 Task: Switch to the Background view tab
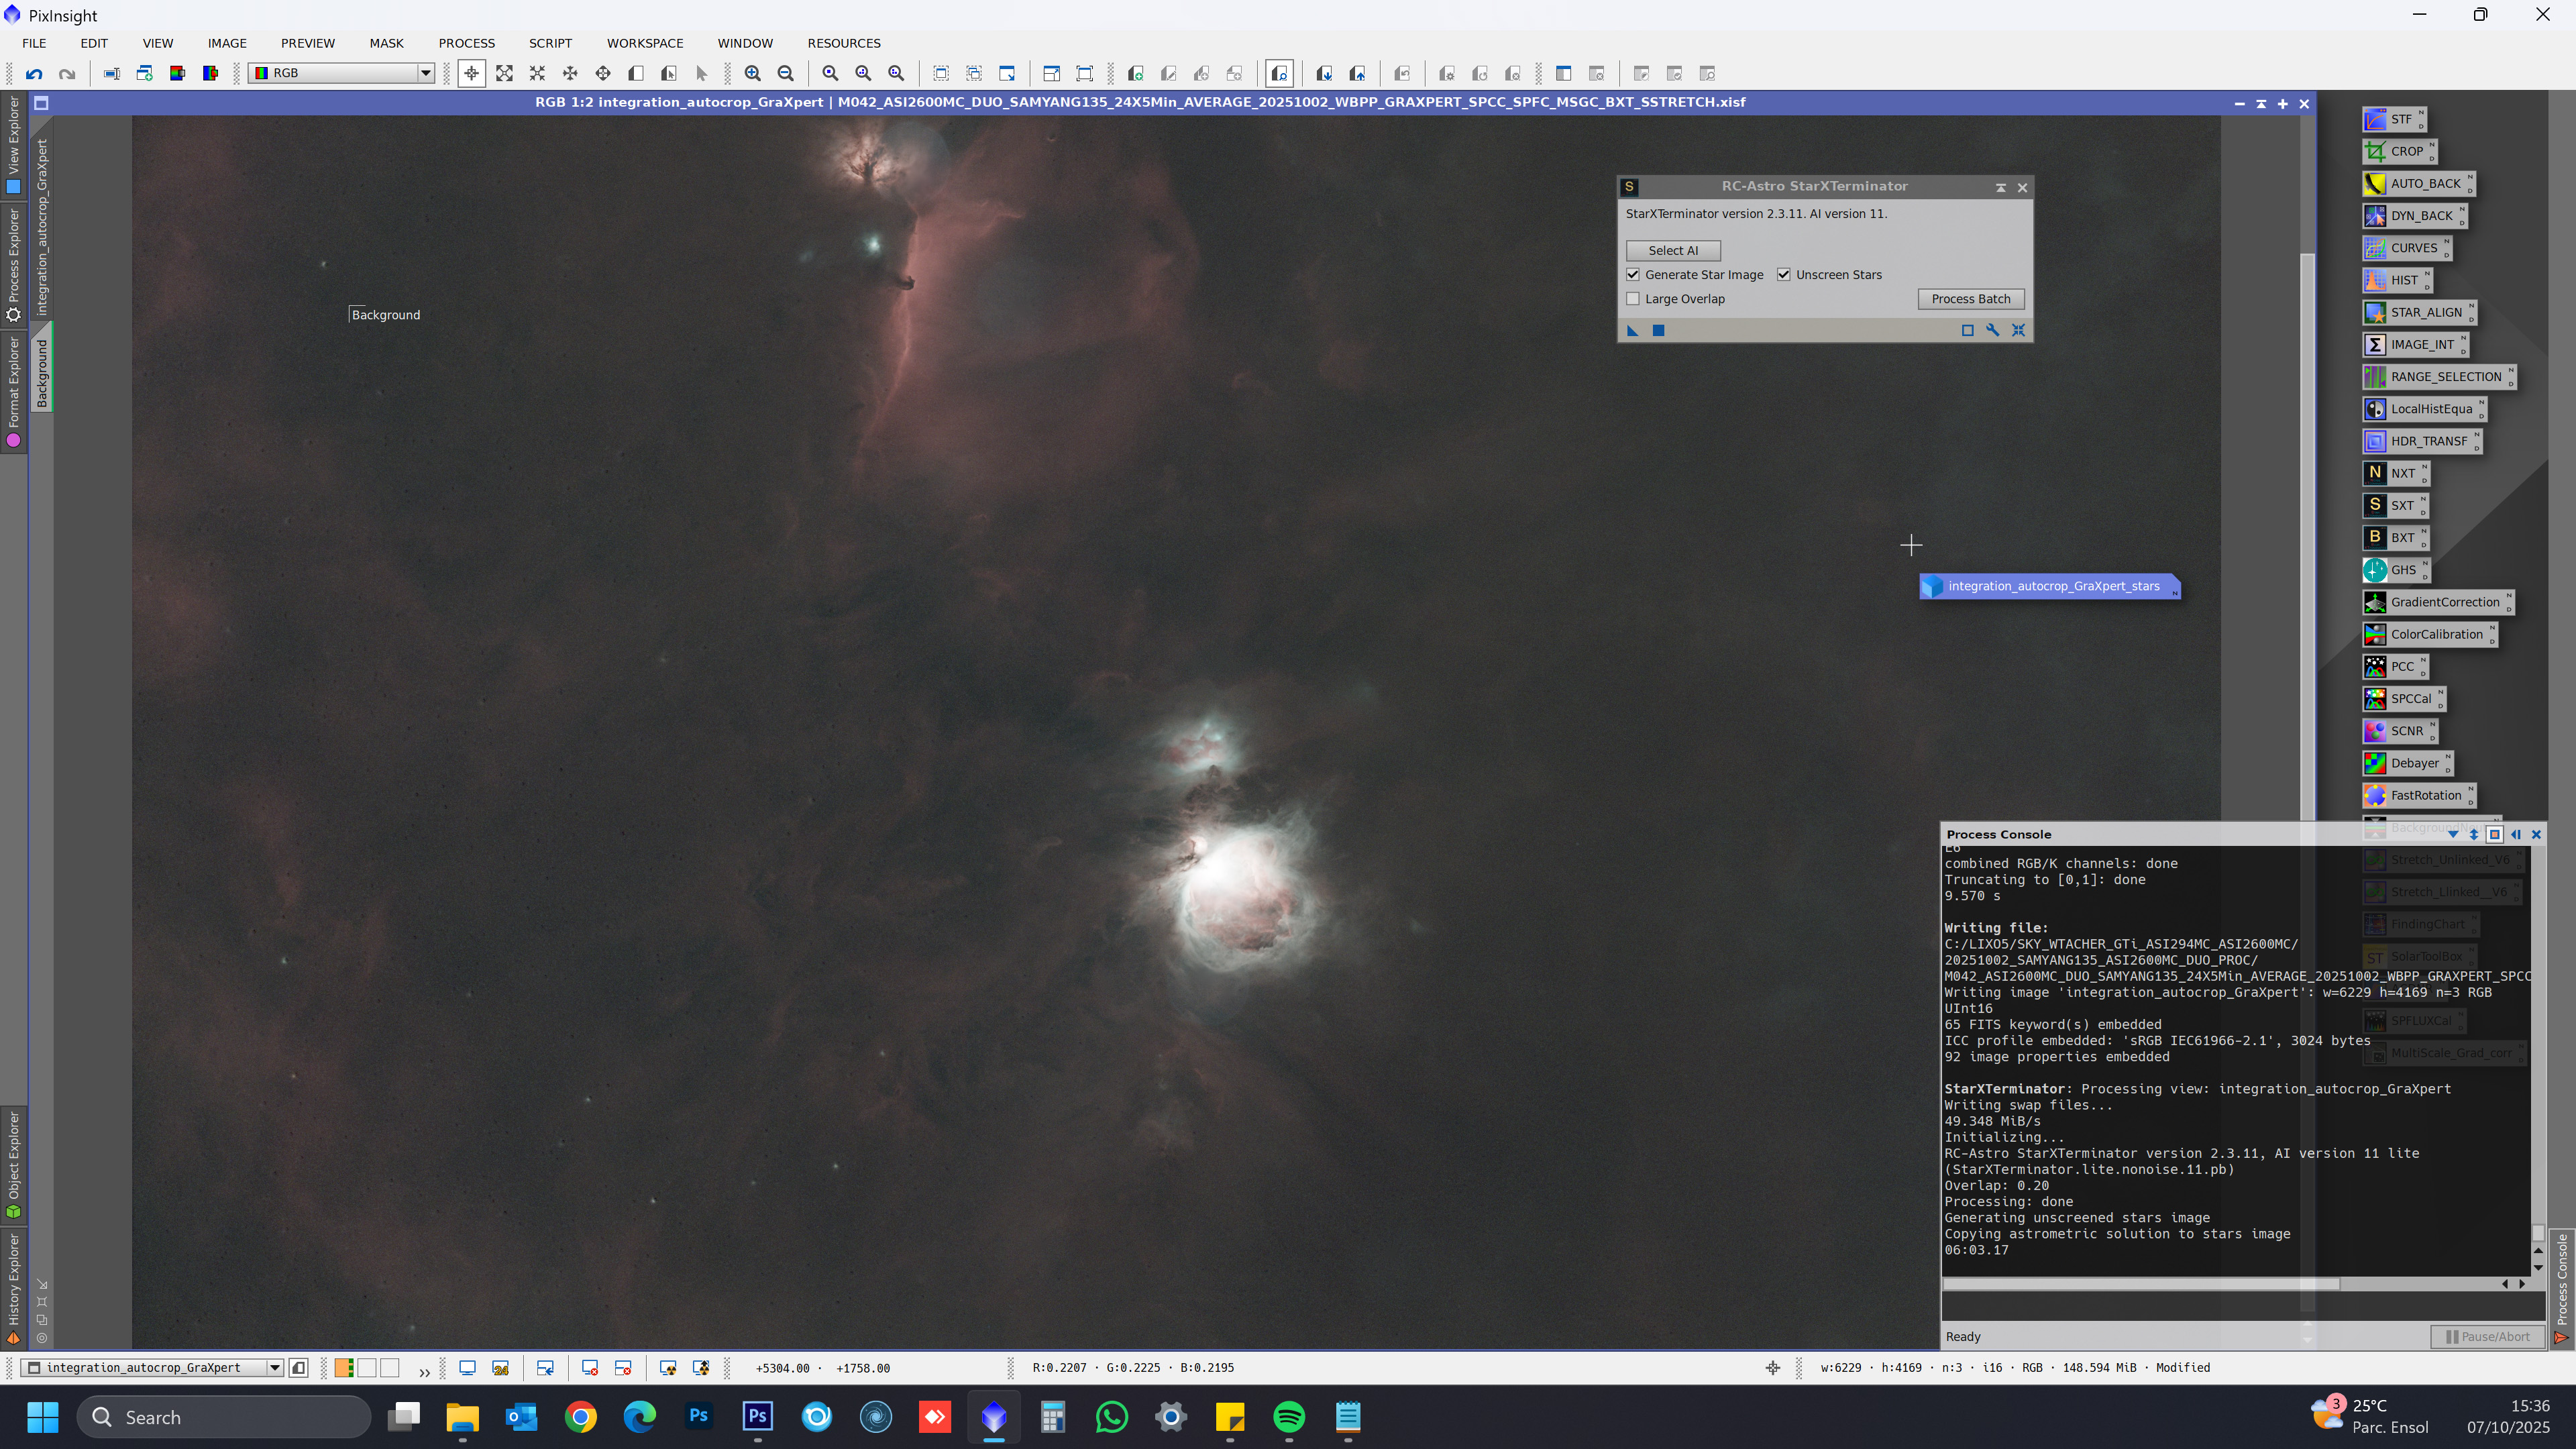(42, 372)
